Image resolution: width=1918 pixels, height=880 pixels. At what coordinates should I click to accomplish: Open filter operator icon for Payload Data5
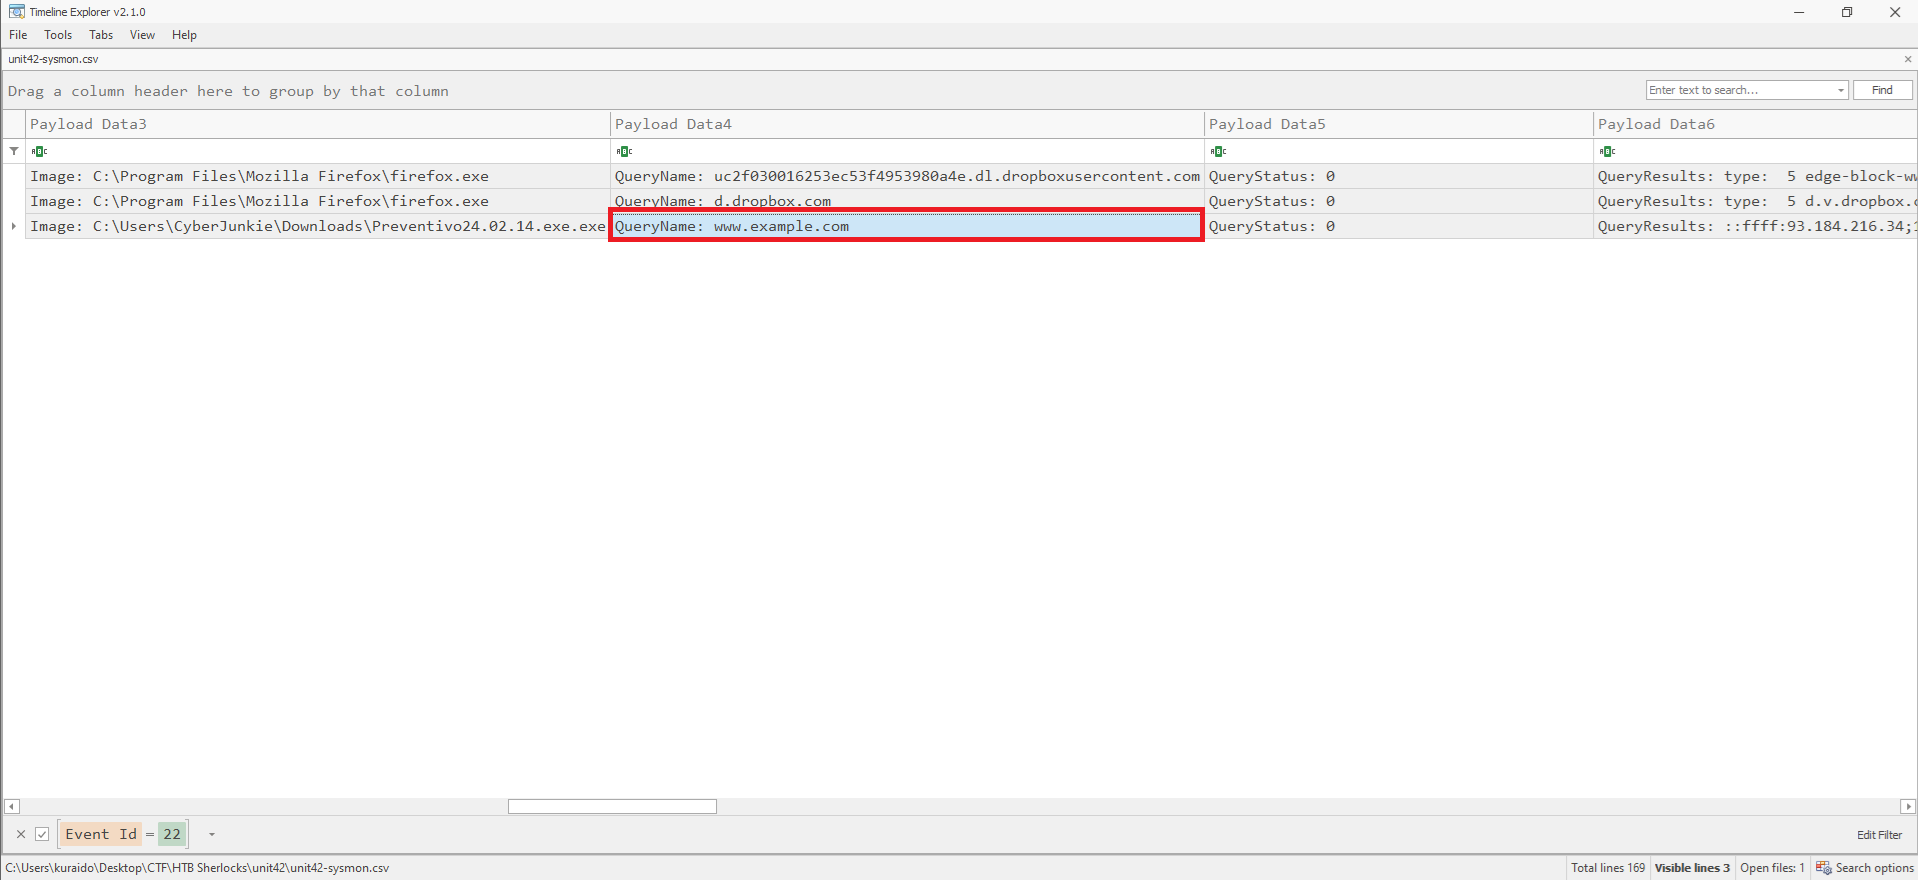point(1218,152)
